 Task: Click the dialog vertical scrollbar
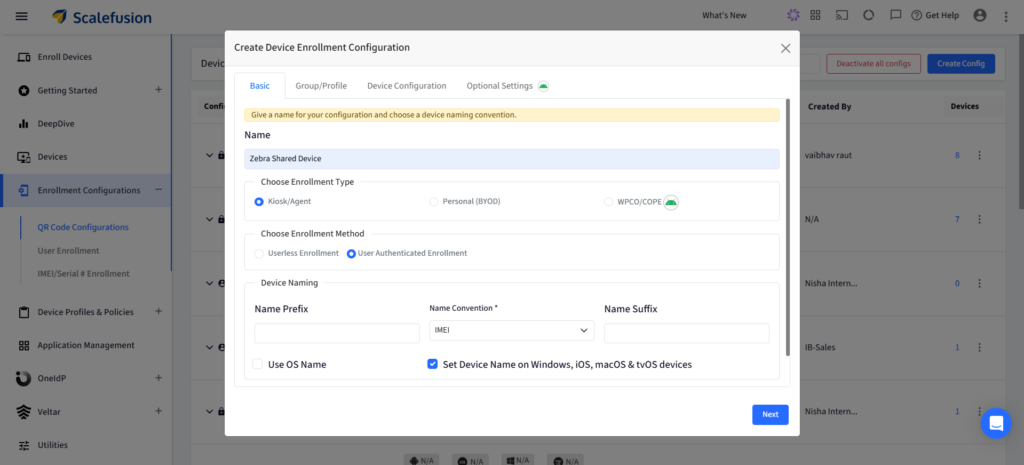click(788, 227)
